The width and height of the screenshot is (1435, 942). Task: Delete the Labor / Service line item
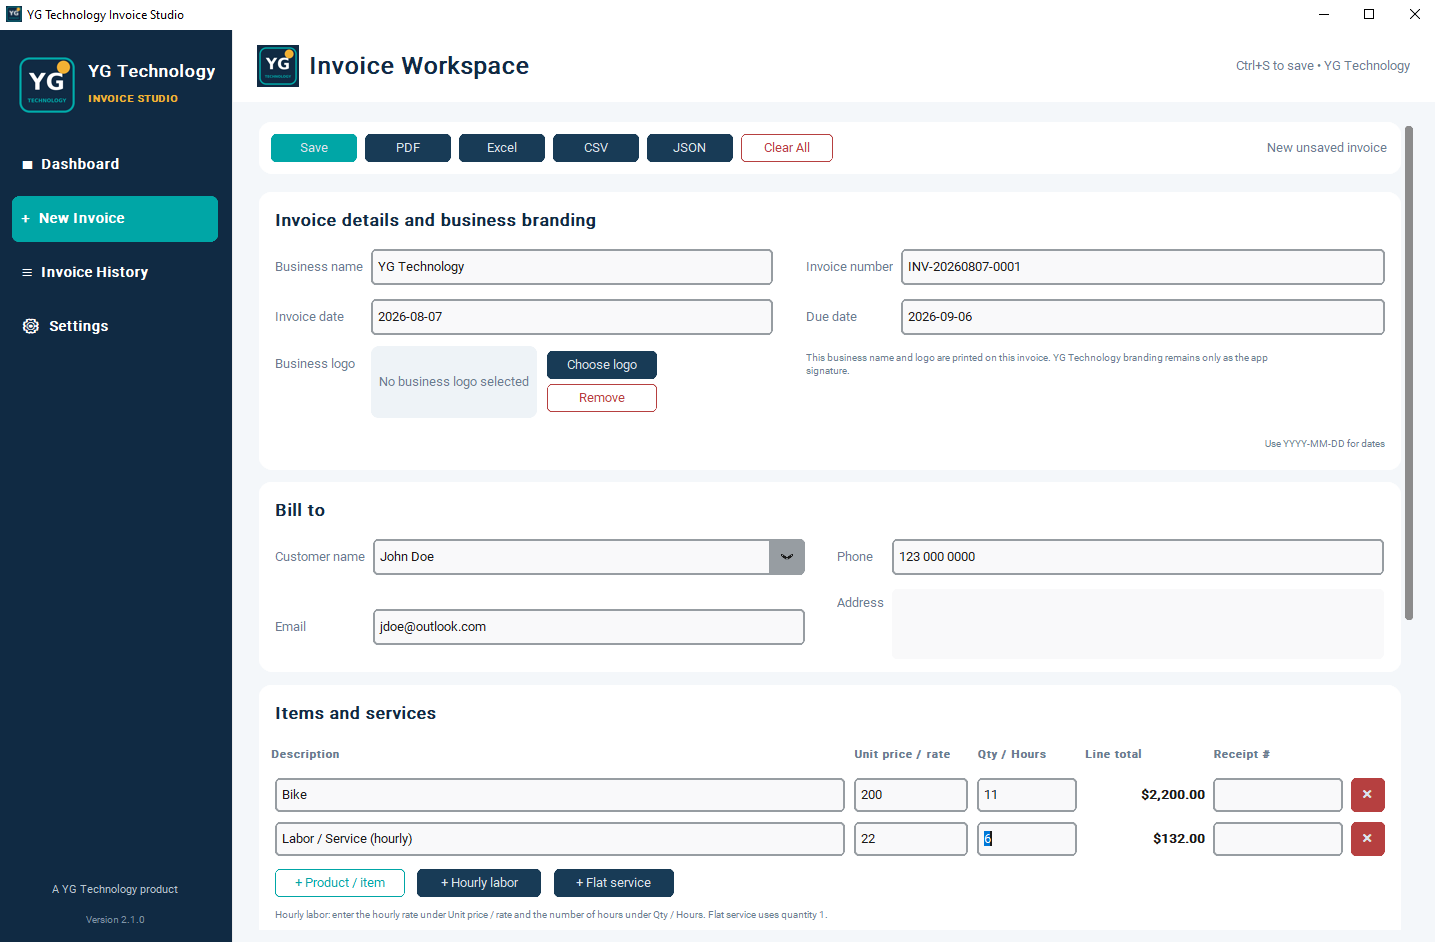[x=1367, y=839]
